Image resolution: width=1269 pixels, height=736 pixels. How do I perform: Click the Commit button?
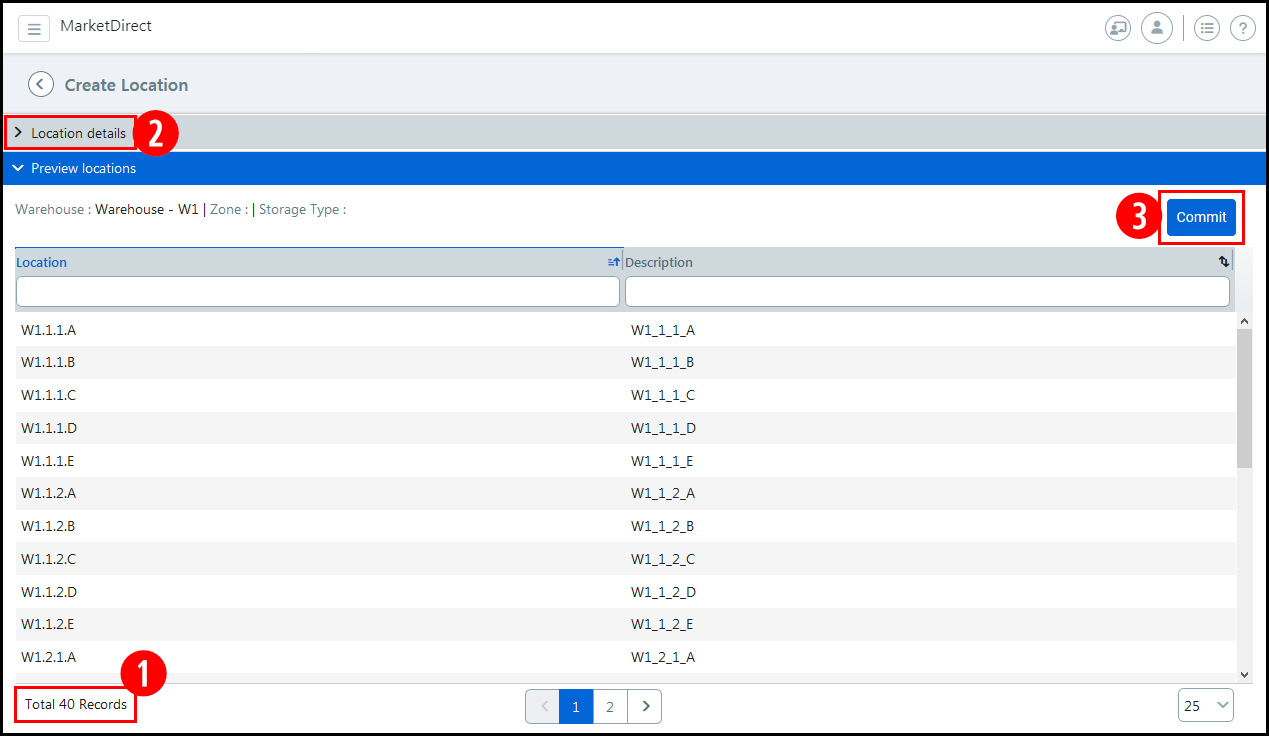pyautogui.click(x=1201, y=217)
